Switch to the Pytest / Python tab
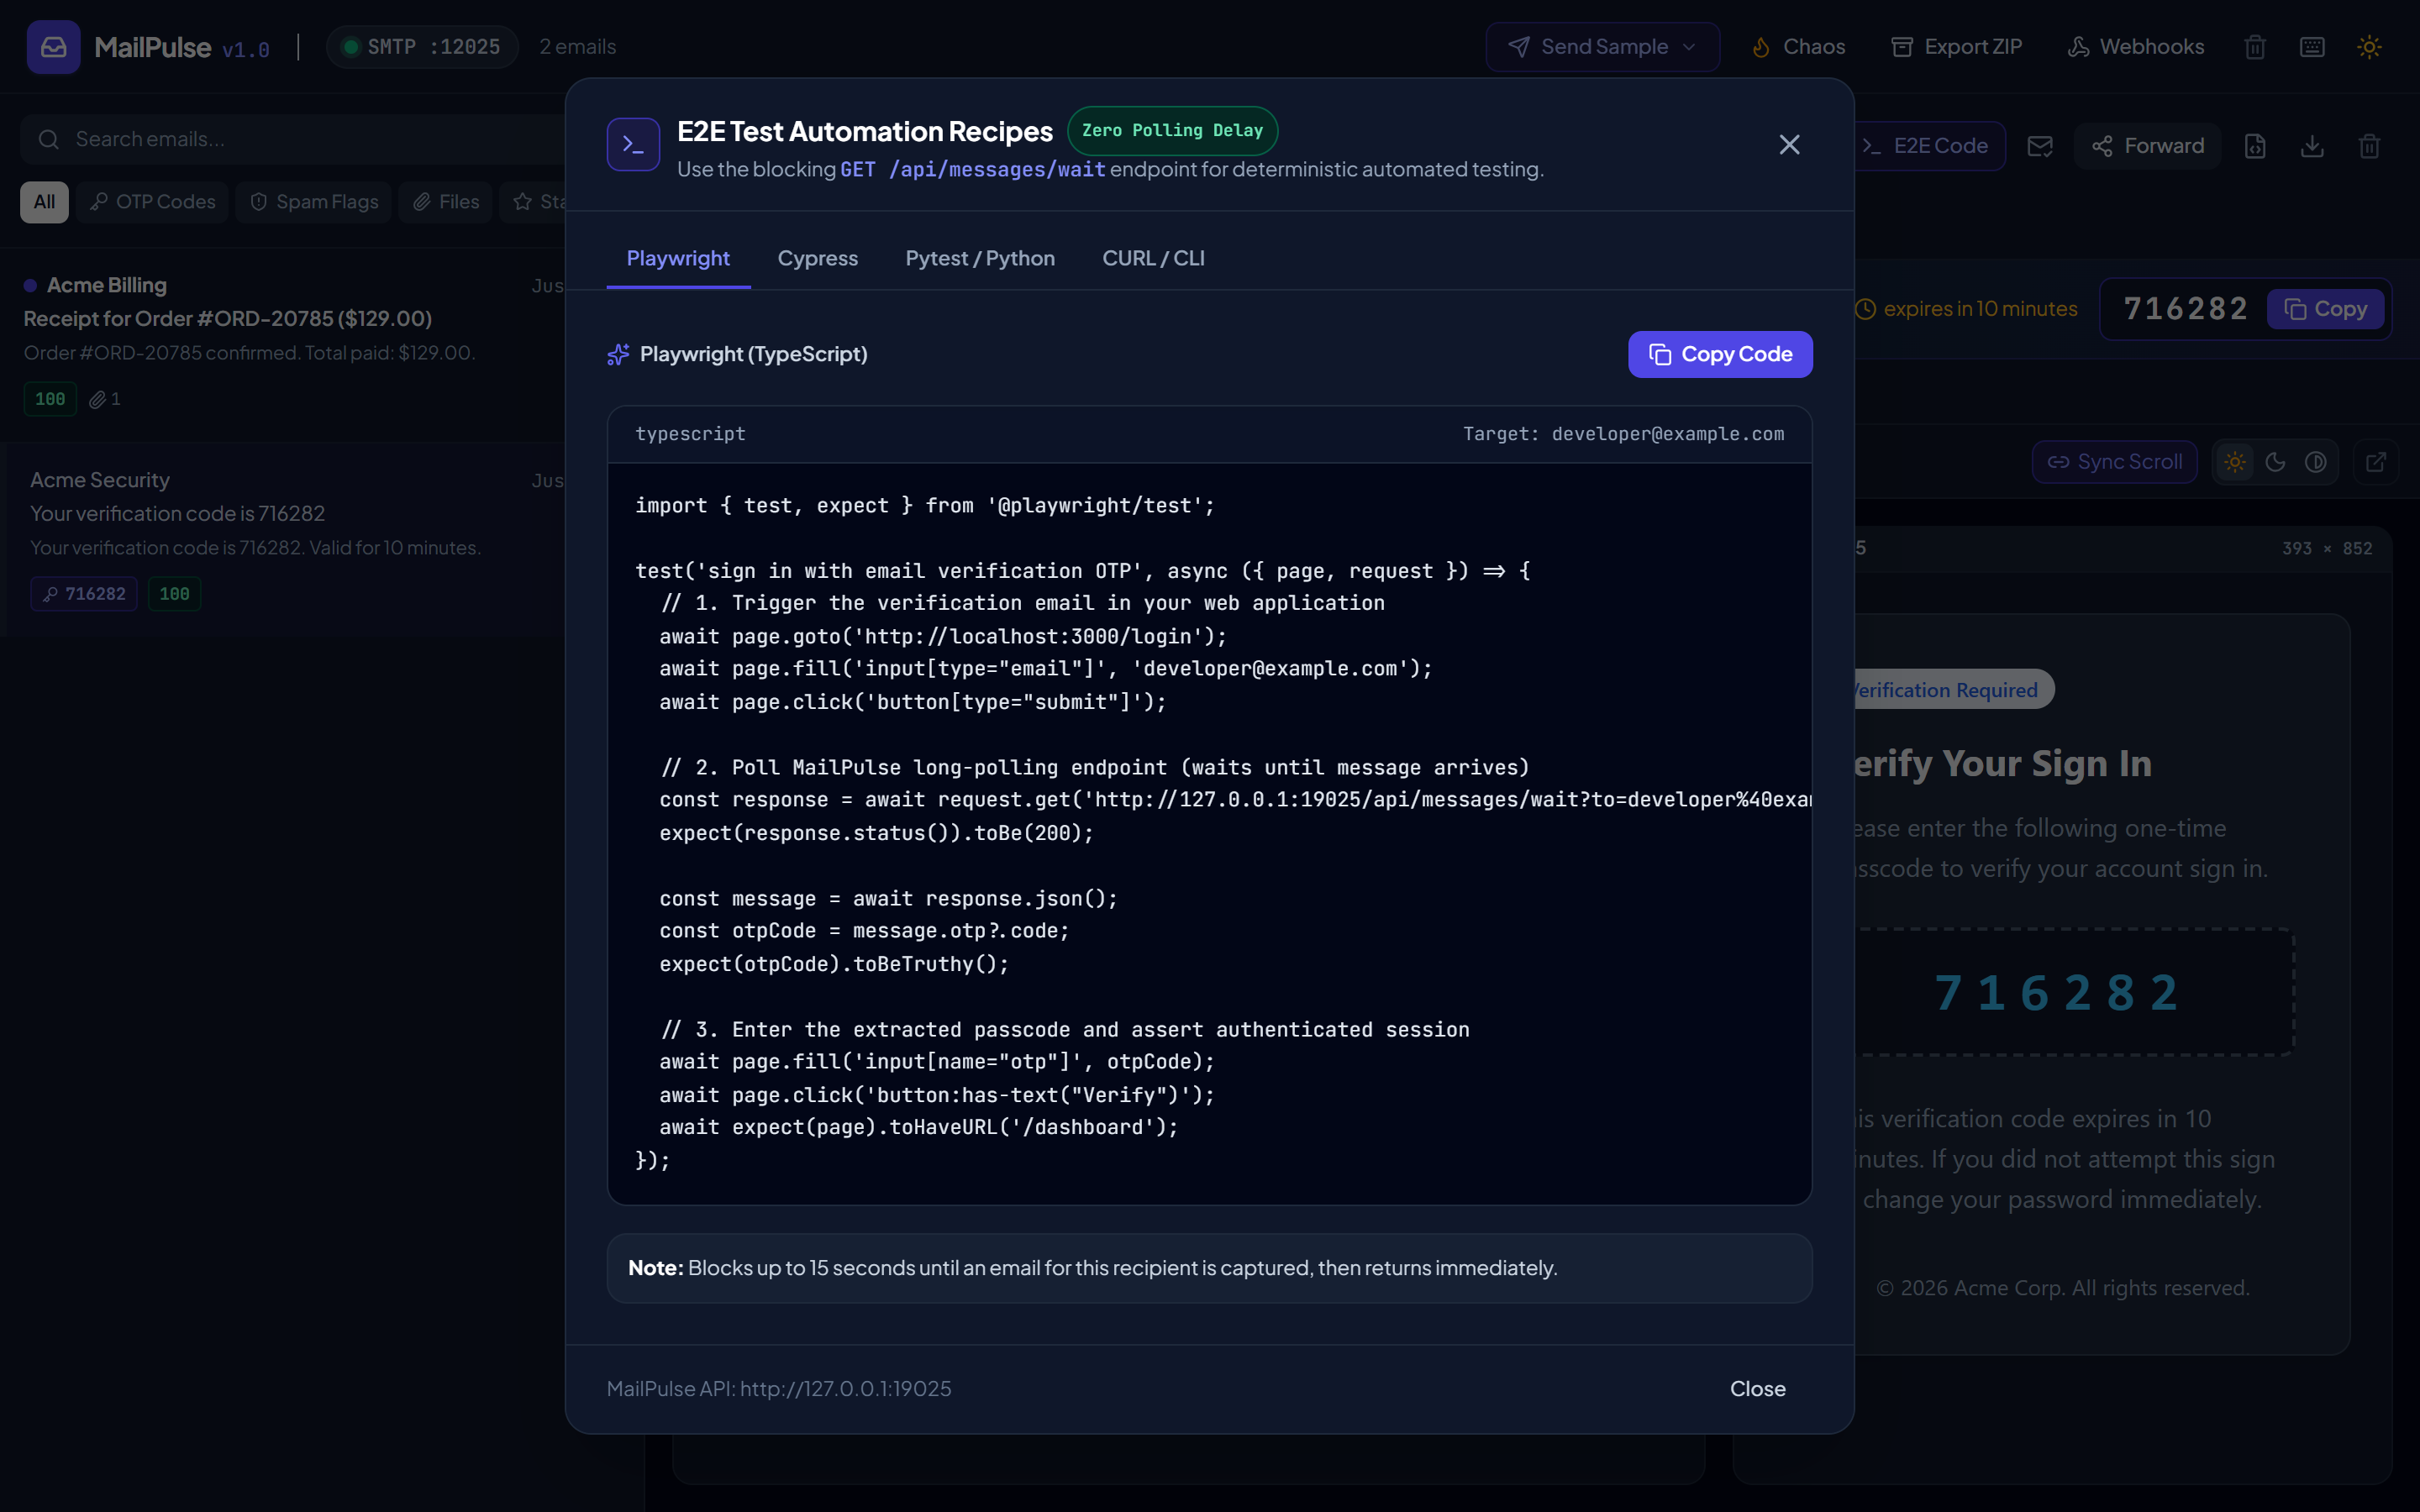 point(980,258)
